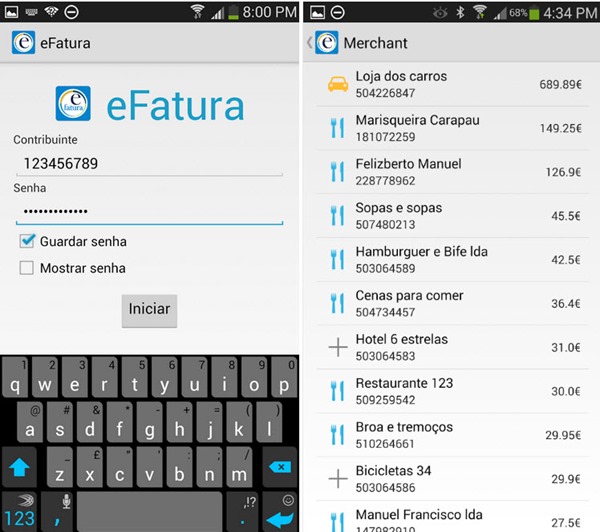Image resolution: width=600 pixels, height=532 pixels.
Task: Tap the 149.25€ amount
Action: pos(561,128)
